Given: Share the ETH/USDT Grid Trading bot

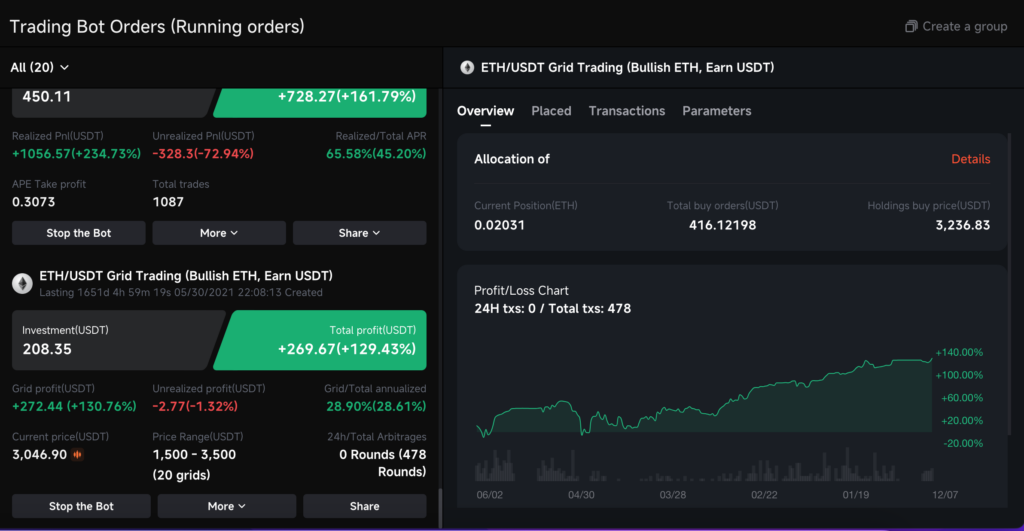Looking at the screenshot, I should 364,506.
